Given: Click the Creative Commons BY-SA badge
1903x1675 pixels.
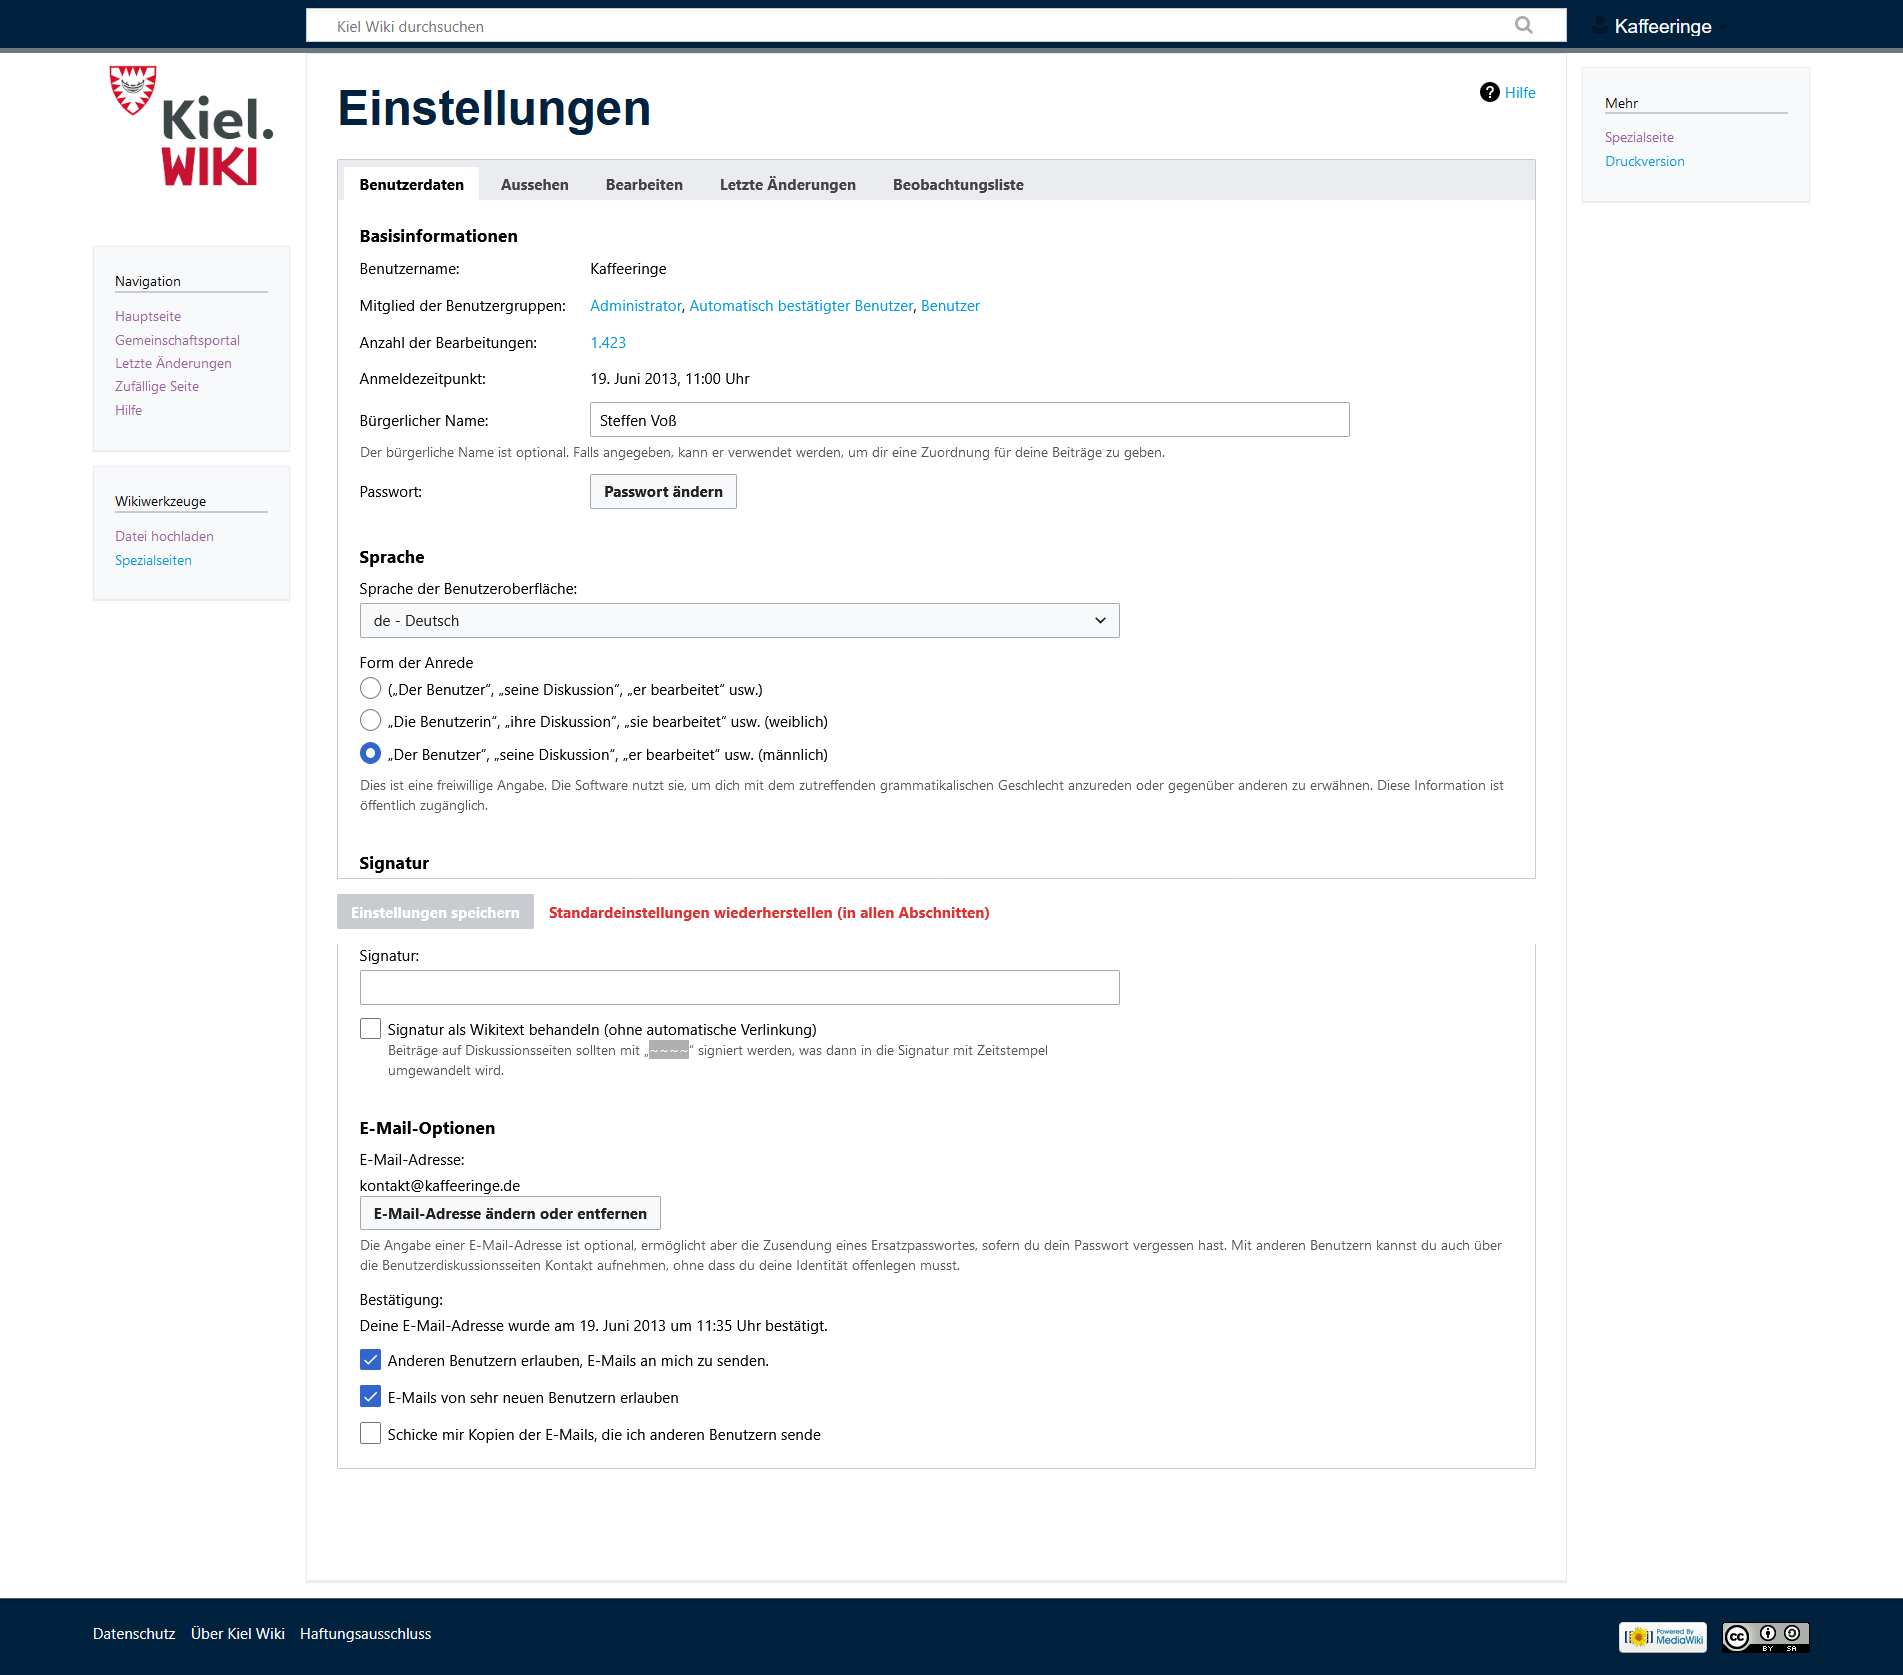Looking at the screenshot, I should tap(1765, 1637).
